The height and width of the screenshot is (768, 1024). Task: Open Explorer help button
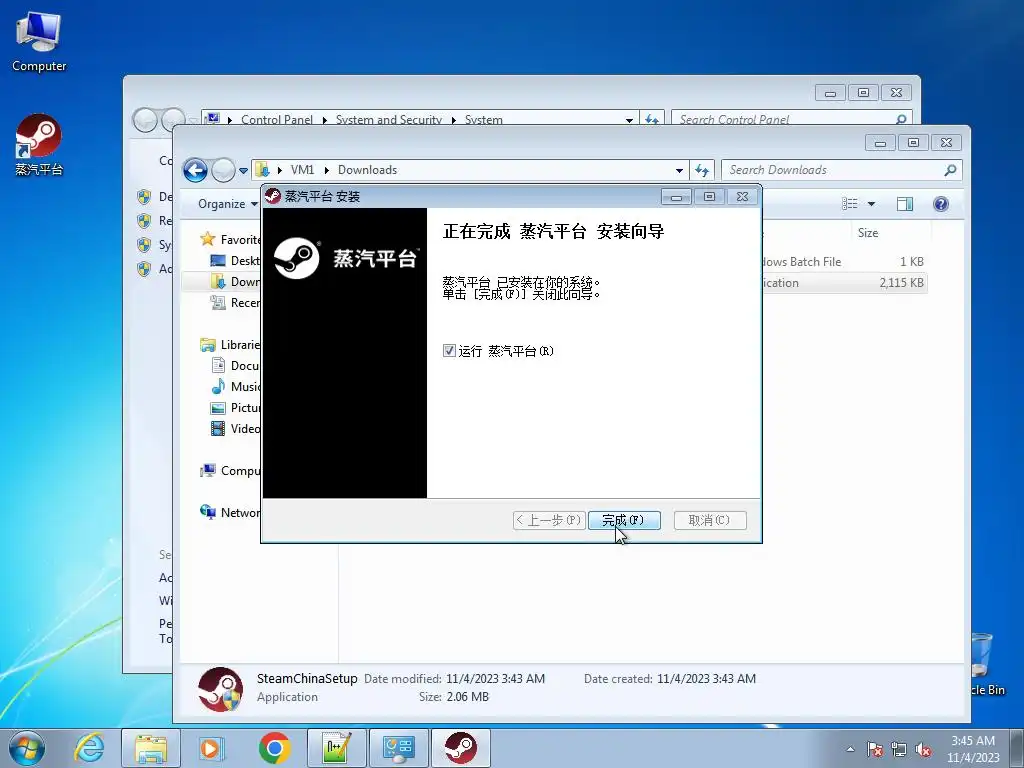point(941,204)
